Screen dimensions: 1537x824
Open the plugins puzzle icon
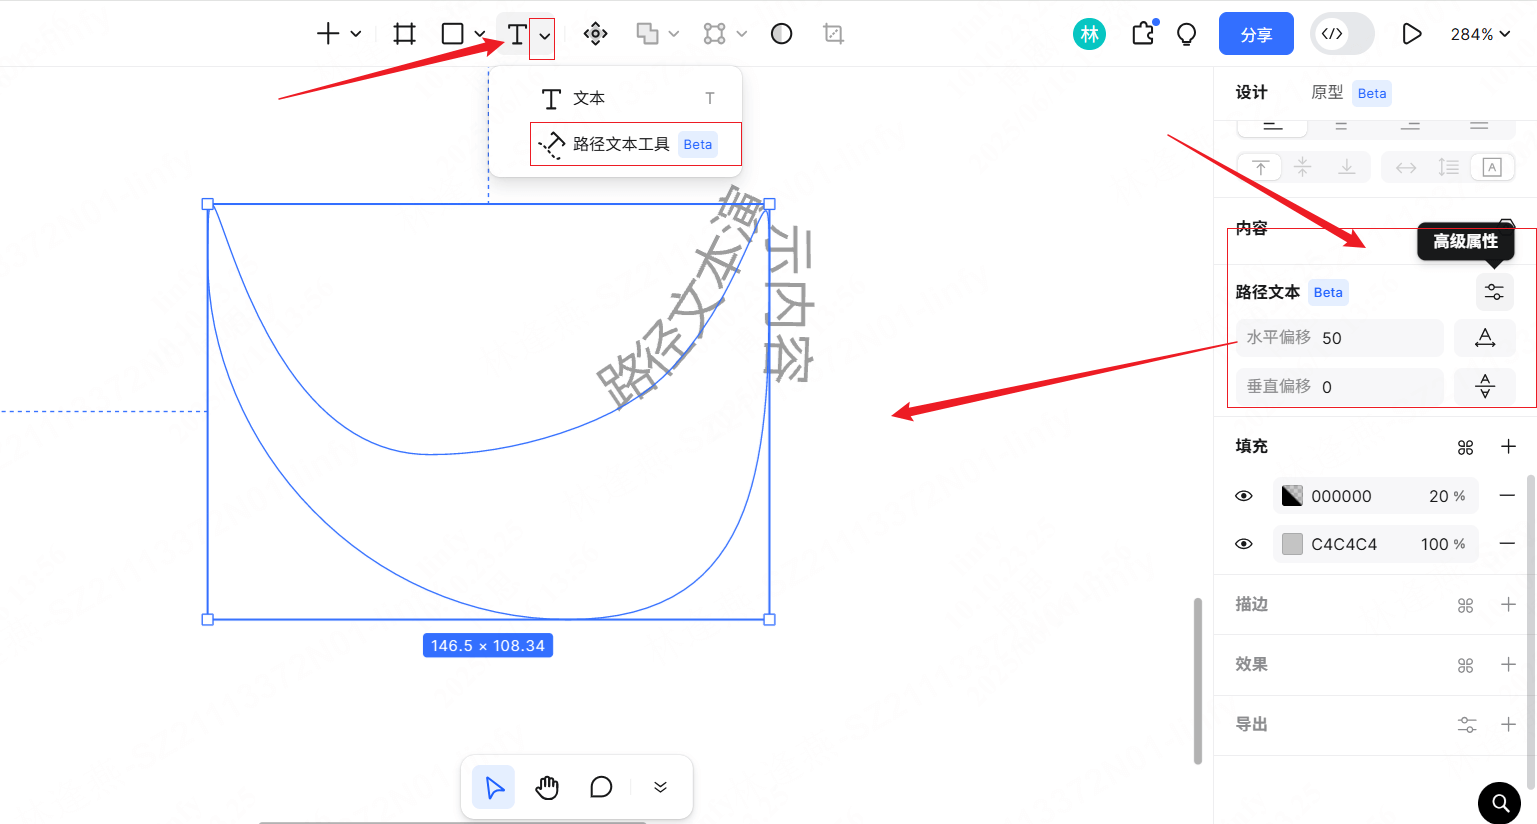pos(1143,34)
